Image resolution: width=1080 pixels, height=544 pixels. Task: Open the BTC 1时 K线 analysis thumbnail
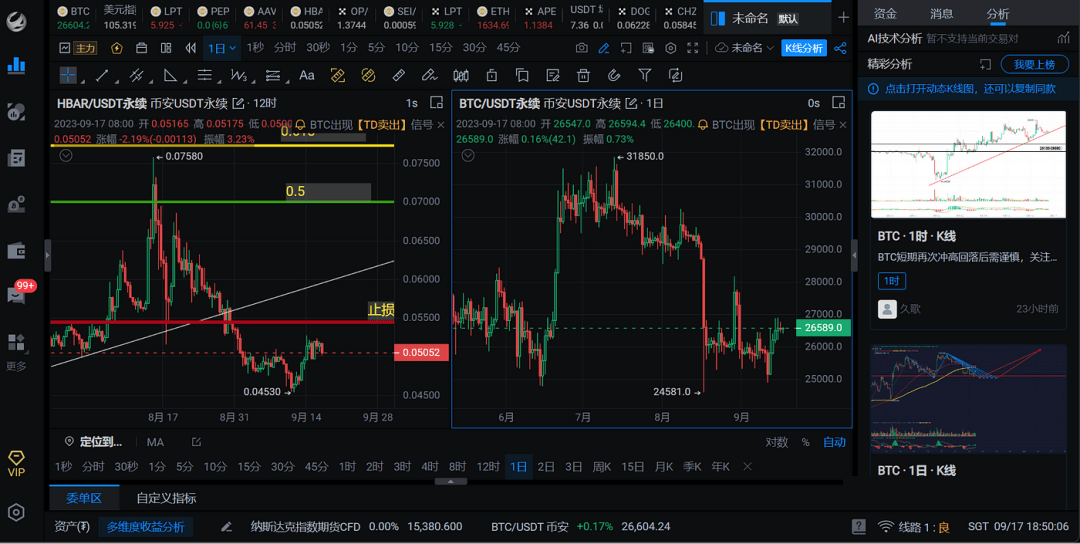point(964,164)
